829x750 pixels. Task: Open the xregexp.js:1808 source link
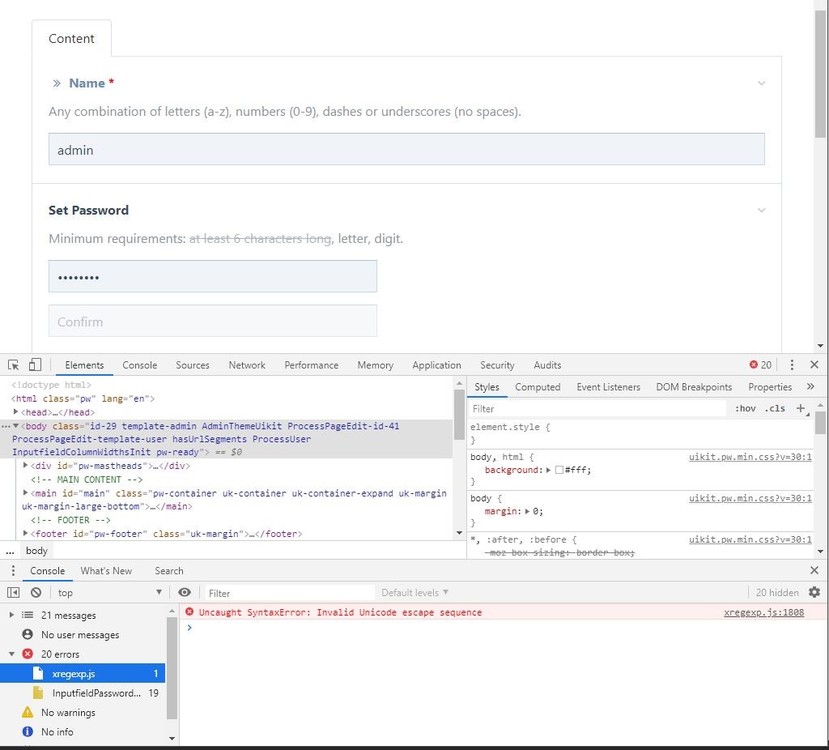point(763,612)
